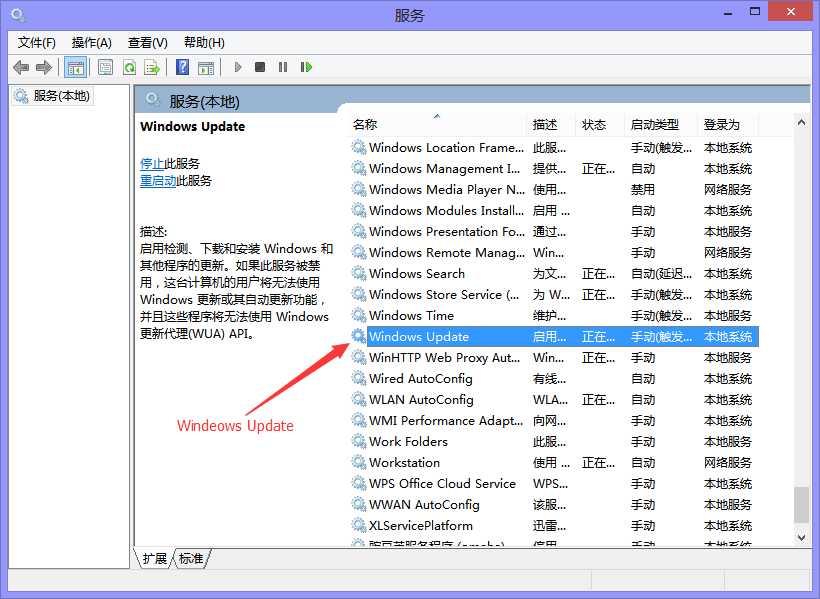Image resolution: width=820 pixels, height=599 pixels.
Task: Click the Back arrow toolbar icon
Action: click(21, 67)
